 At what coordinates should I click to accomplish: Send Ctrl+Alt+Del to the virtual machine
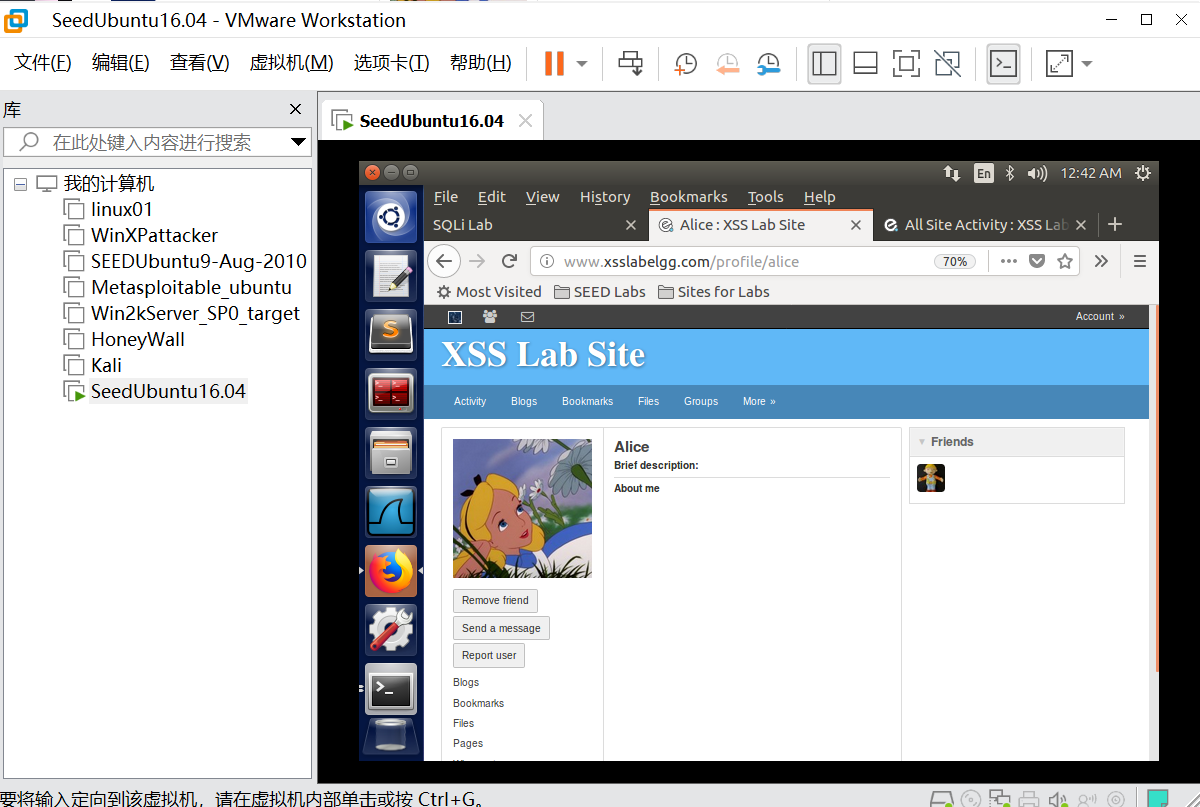click(630, 63)
